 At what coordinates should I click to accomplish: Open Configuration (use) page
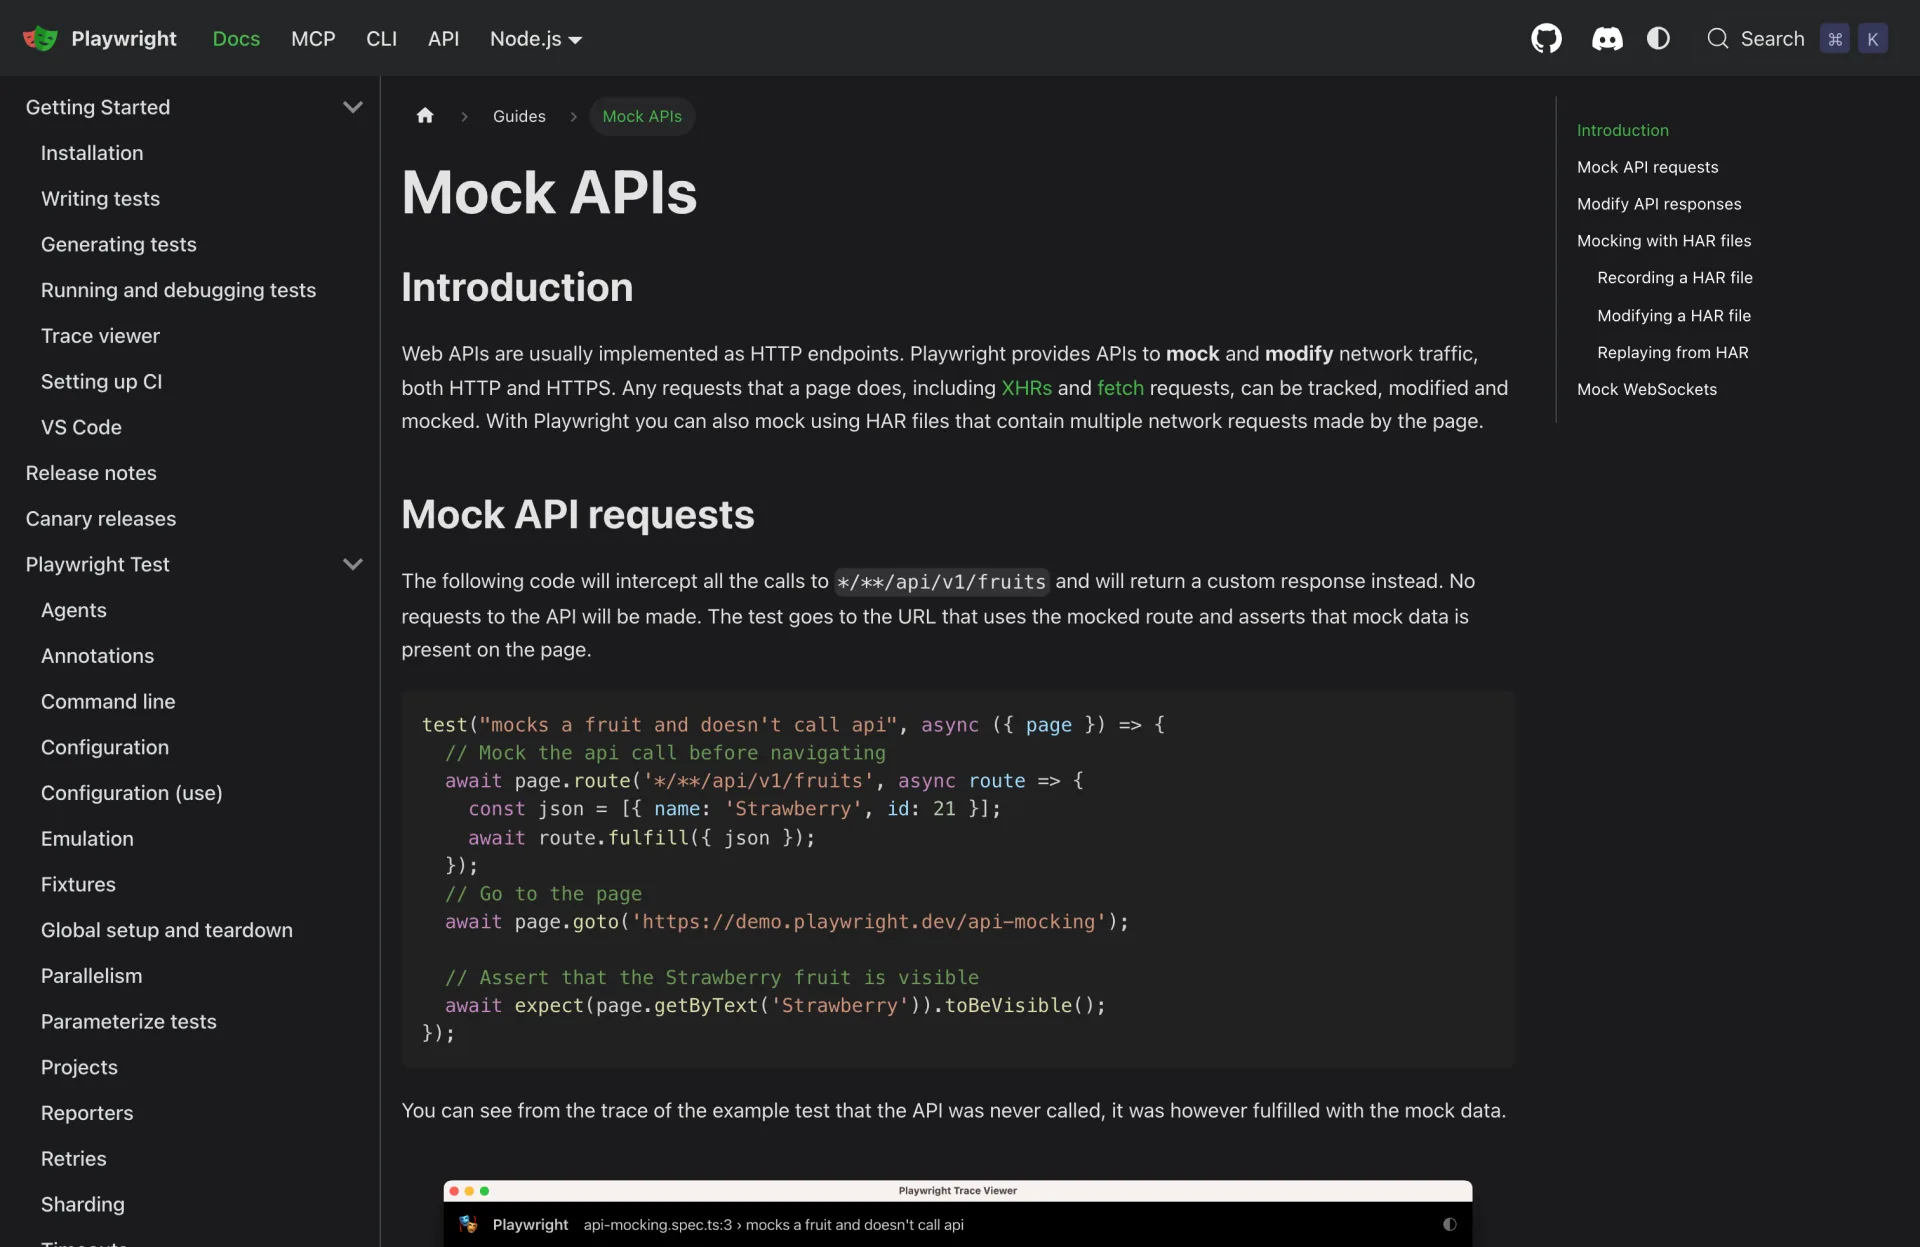click(132, 793)
